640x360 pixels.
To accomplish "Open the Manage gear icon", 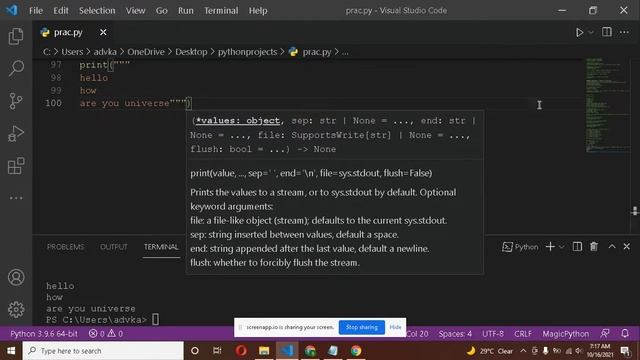I will [16, 309].
